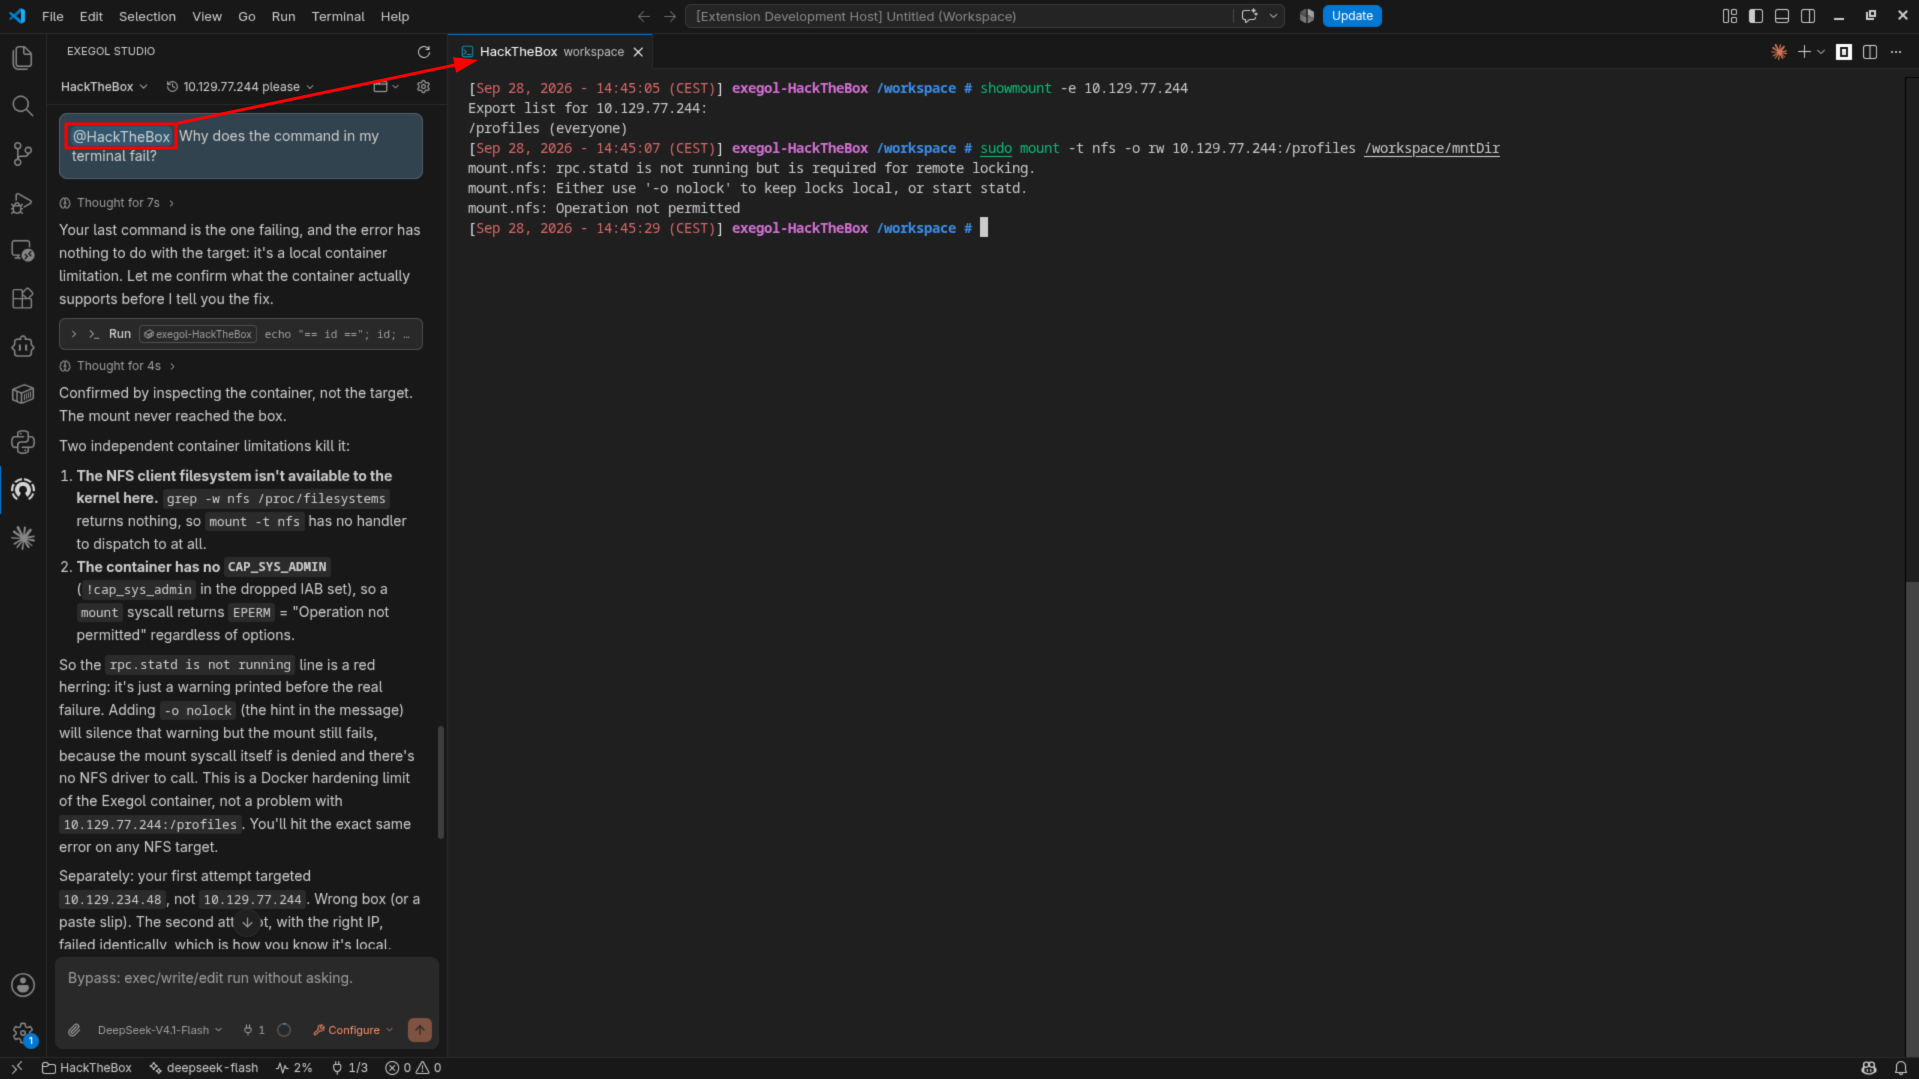Expand 'Thought for 4s' section
This screenshot has height=1079, width=1919.
117,366
